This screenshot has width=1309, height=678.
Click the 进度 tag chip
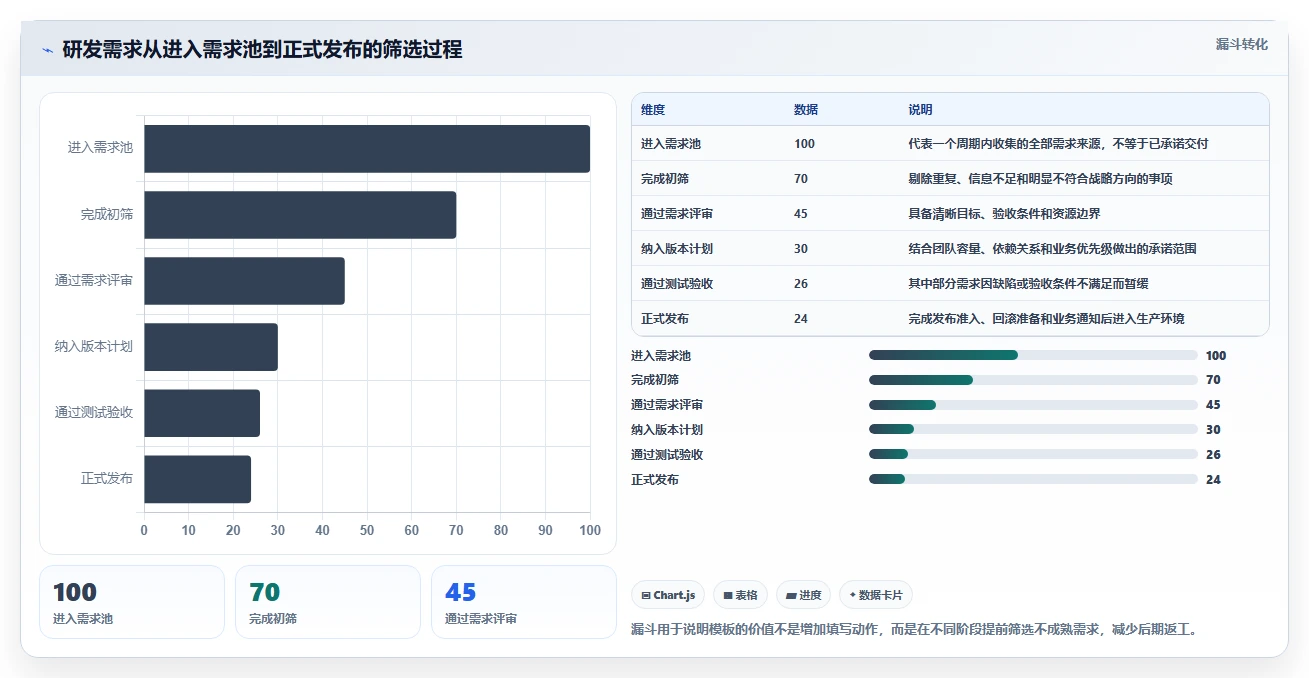(803, 595)
